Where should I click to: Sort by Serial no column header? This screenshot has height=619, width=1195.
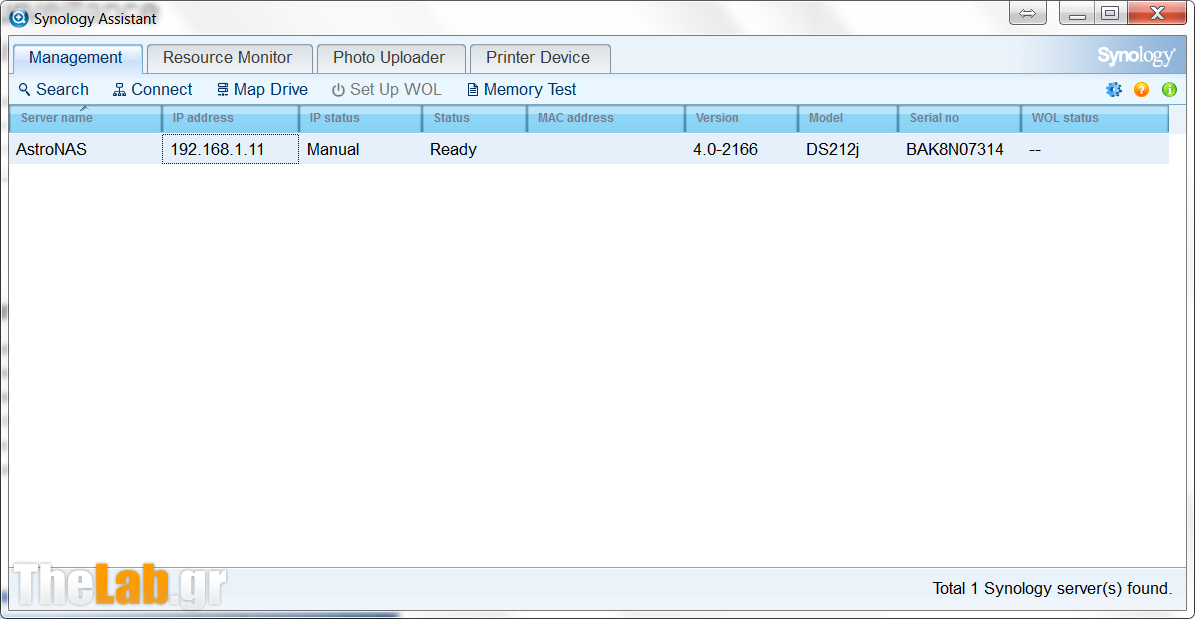(960, 118)
